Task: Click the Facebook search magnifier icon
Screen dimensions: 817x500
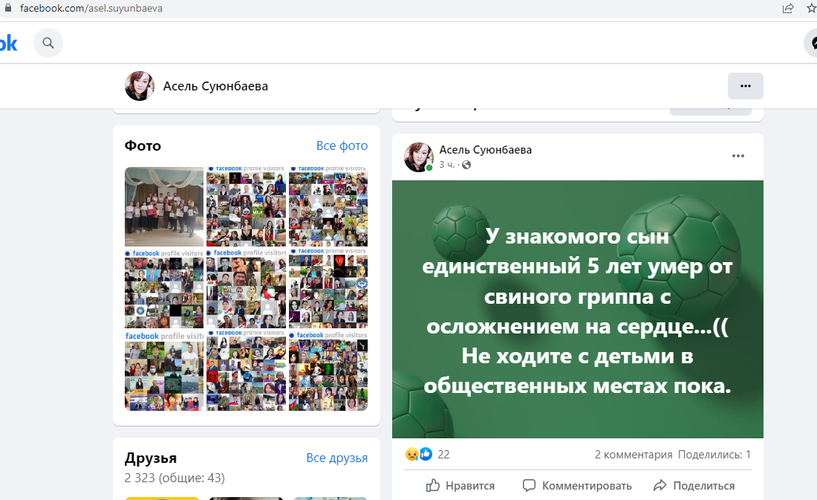Action: click(x=47, y=43)
